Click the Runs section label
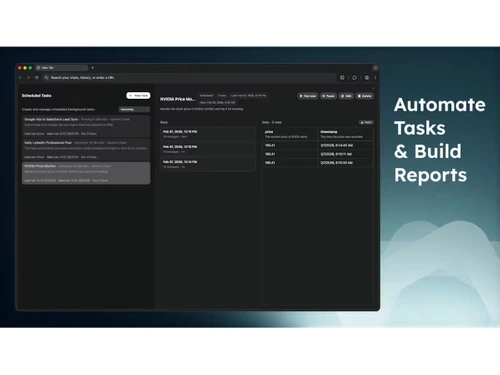500x375 pixels. (164, 122)
